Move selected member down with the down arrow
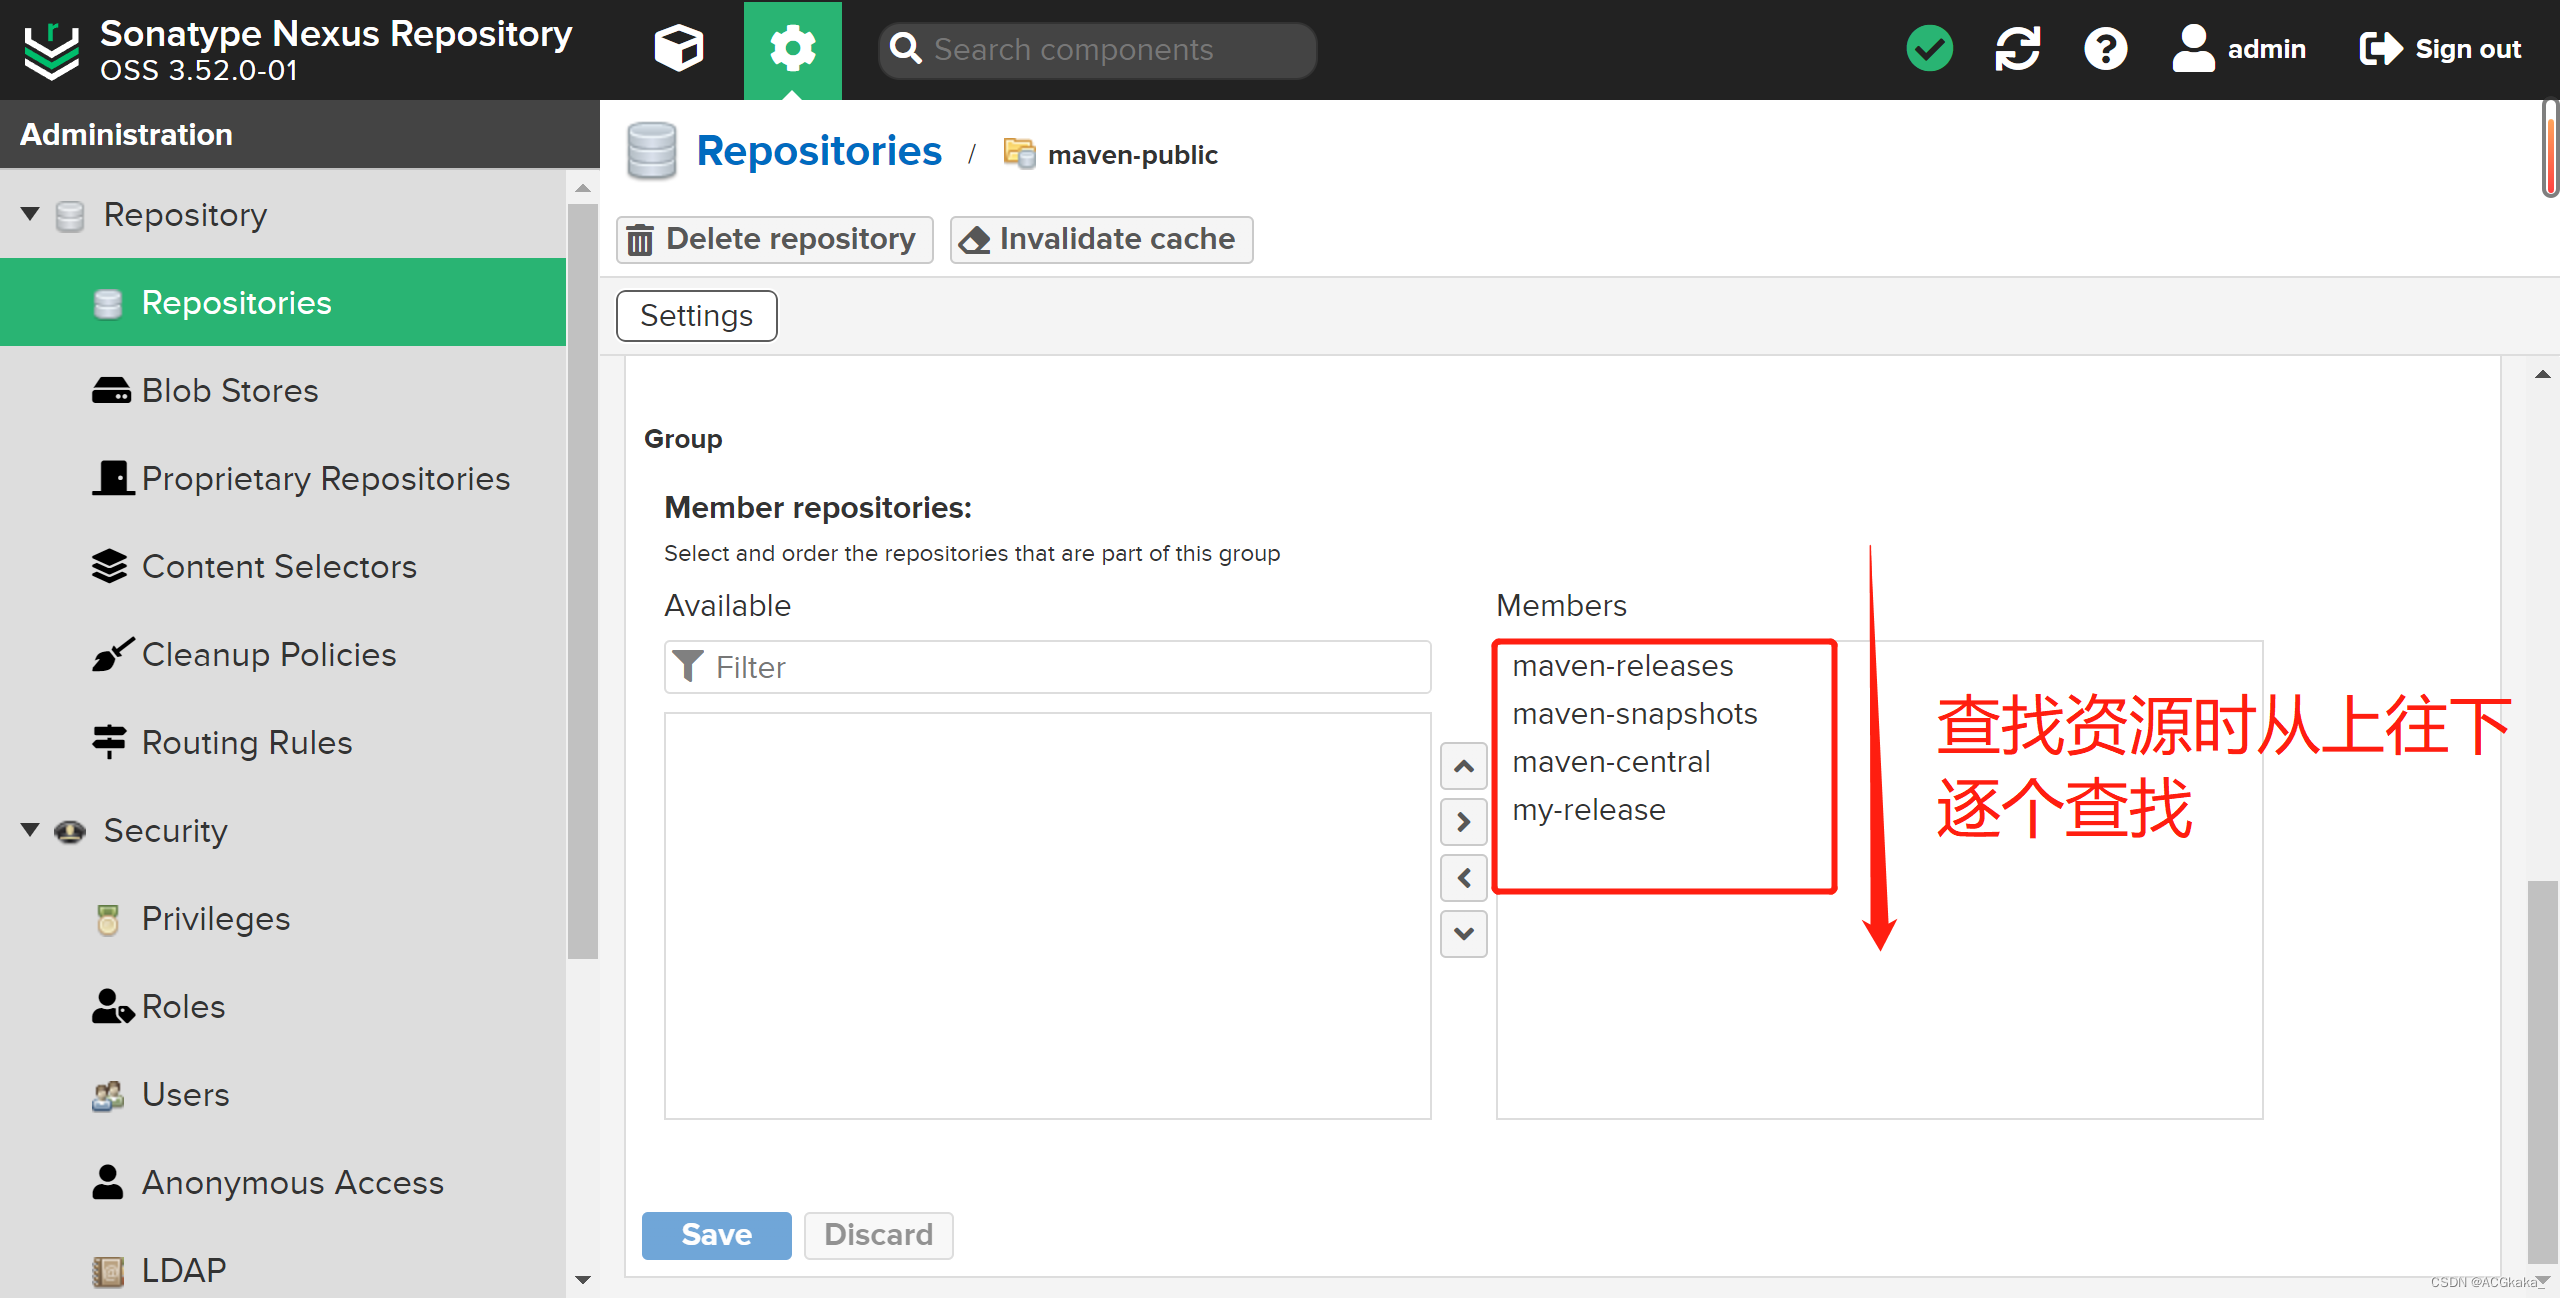Image resolution: width=2560 pixels, height=1298 pixels. point(1463,934)
